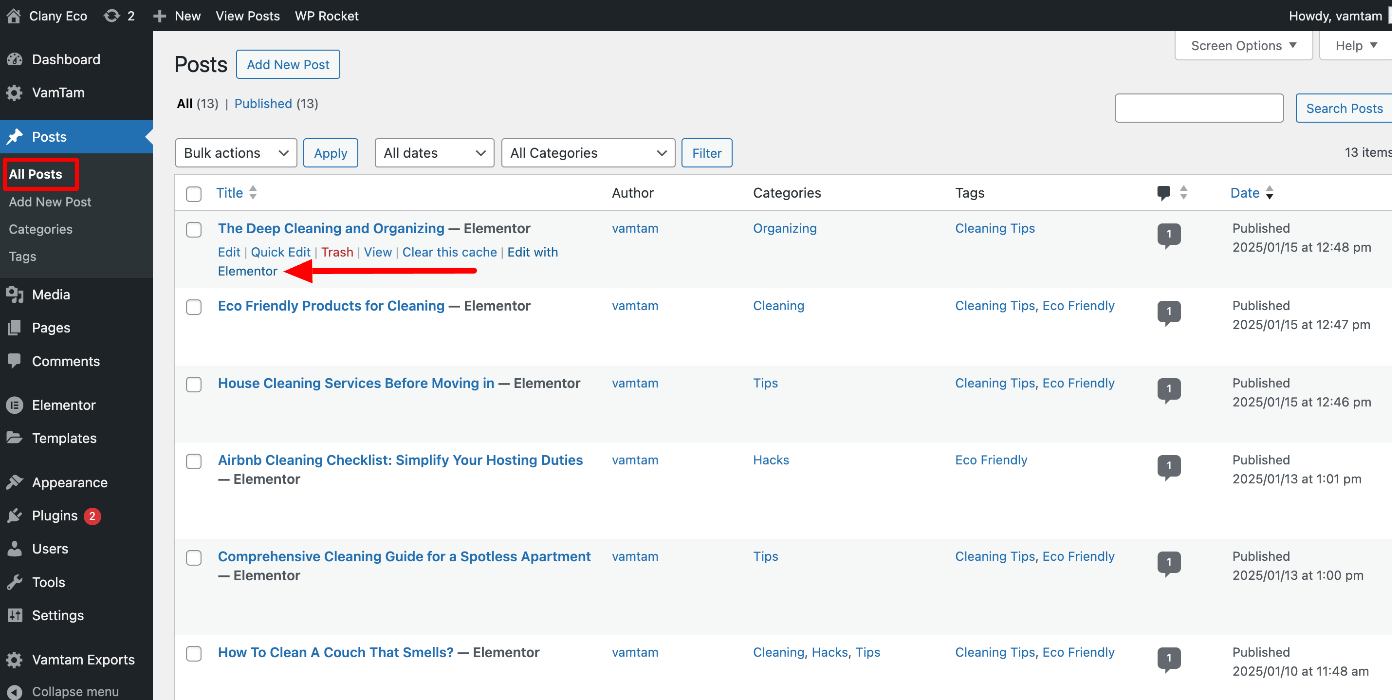Click the plugins update badge showing 2
Screen dimensions: 1392x700
tap(92, 516)
